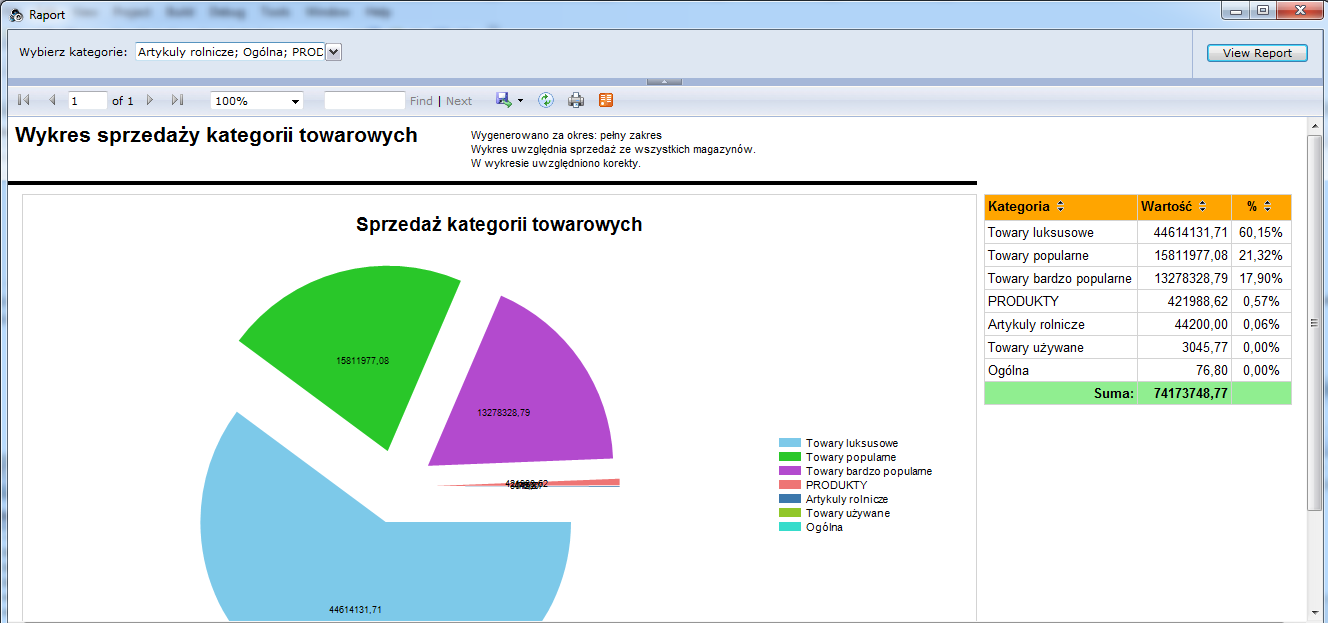Screen dimensions: 1328x623
Task: Collapse the parameters panel splitter
Action: (664, 81)
